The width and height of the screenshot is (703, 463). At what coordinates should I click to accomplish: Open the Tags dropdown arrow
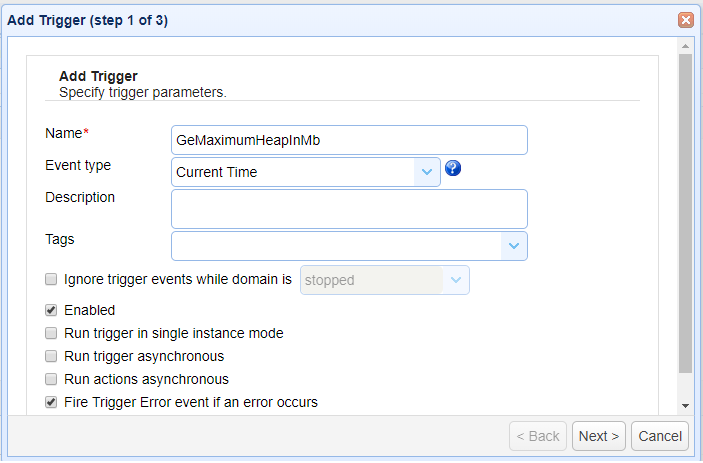(514, 246)
